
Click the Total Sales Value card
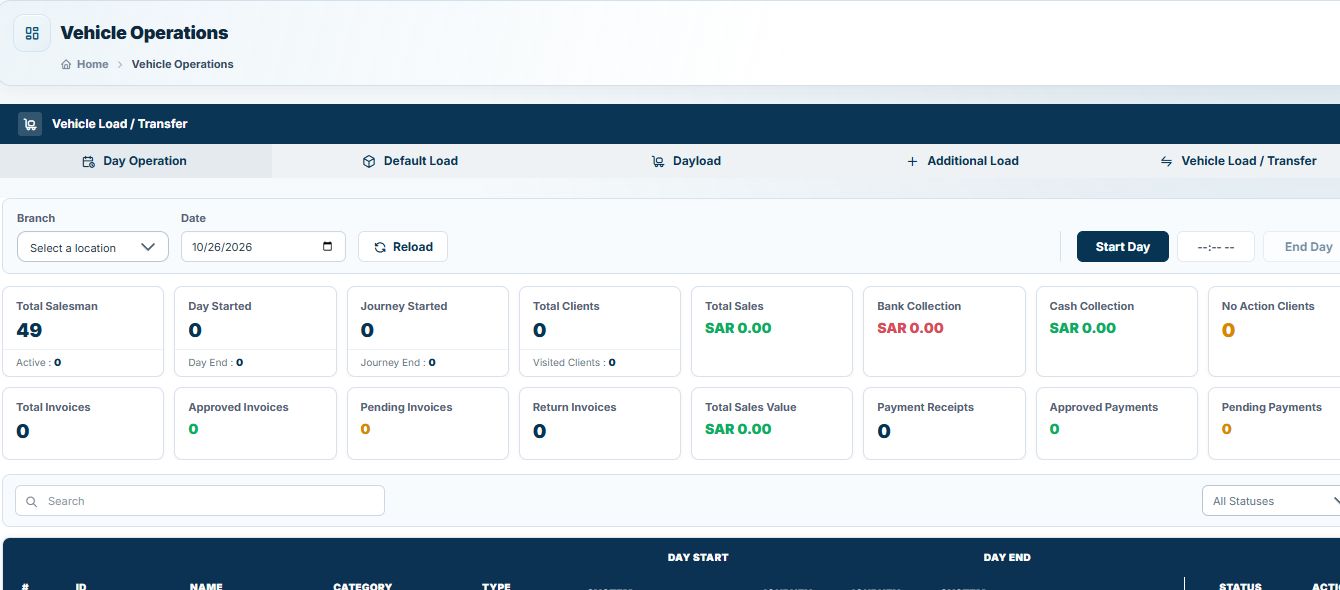[x=772, y=424]
